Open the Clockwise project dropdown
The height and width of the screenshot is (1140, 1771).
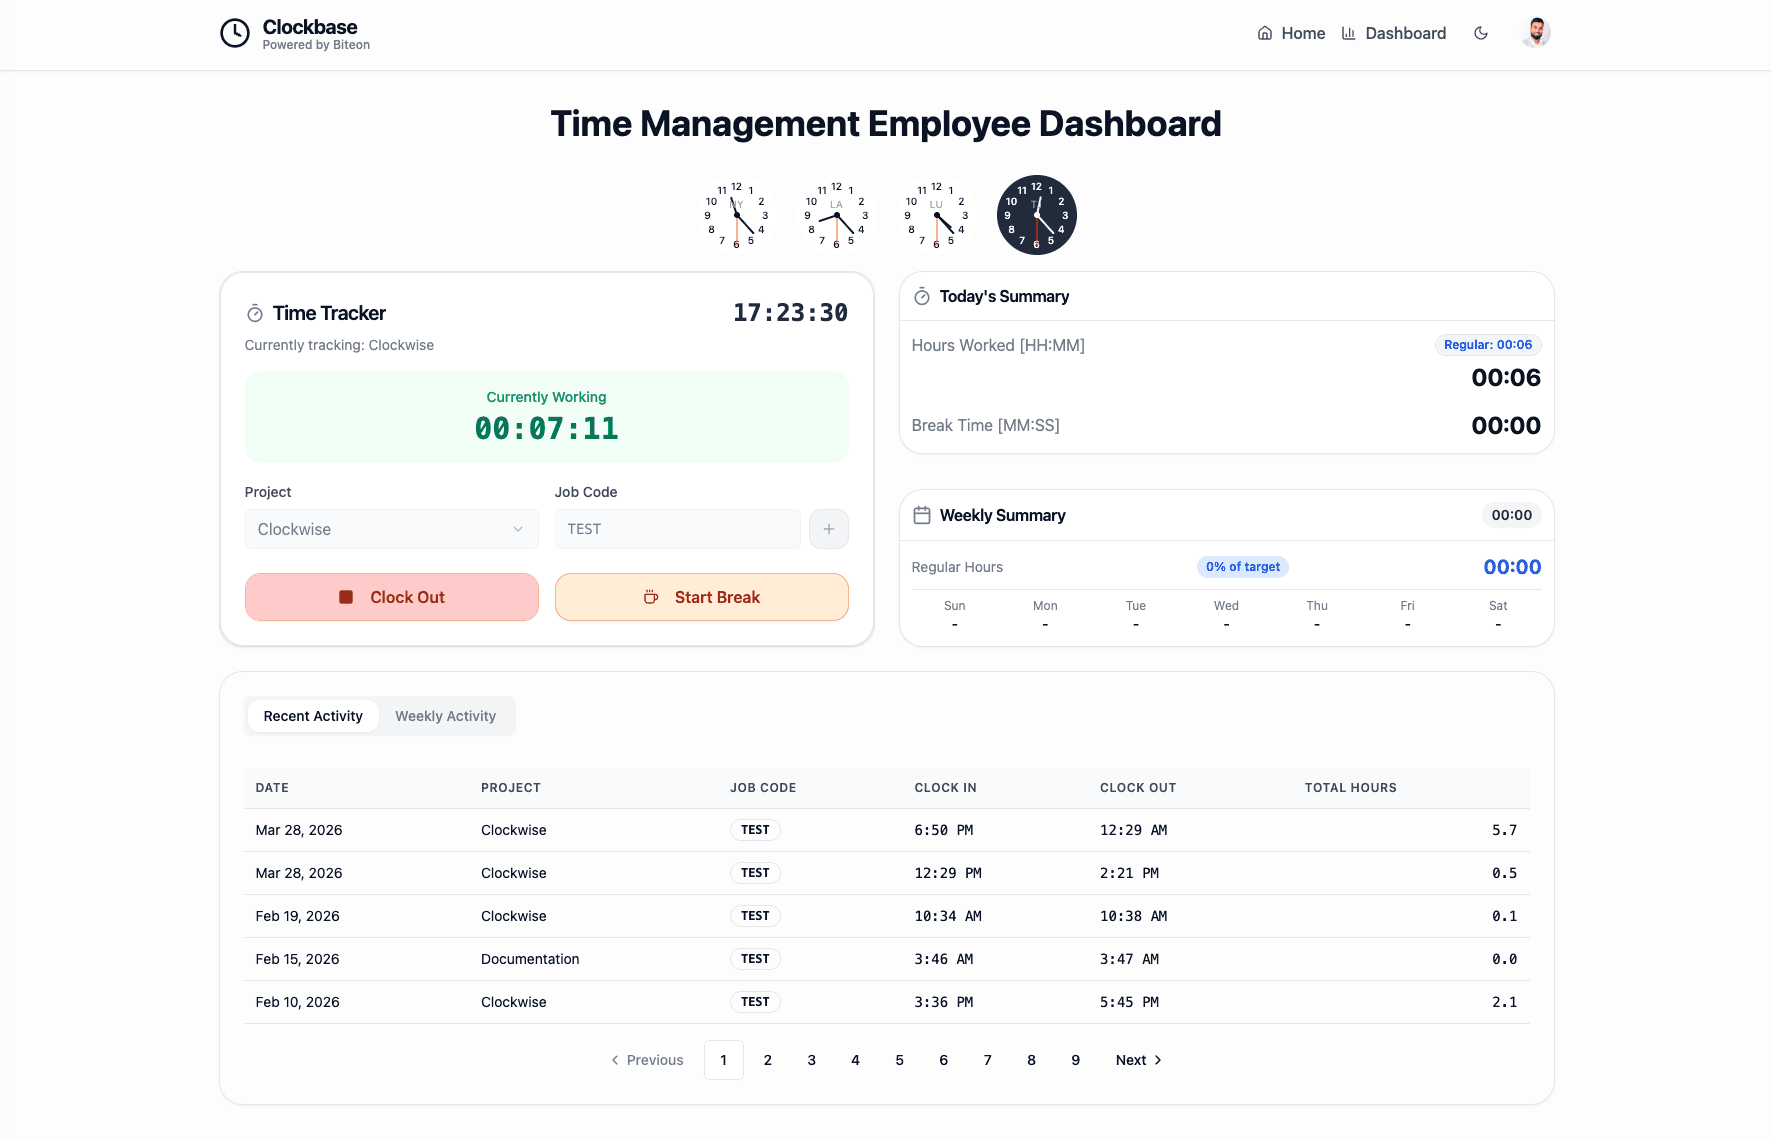(391, 529)
